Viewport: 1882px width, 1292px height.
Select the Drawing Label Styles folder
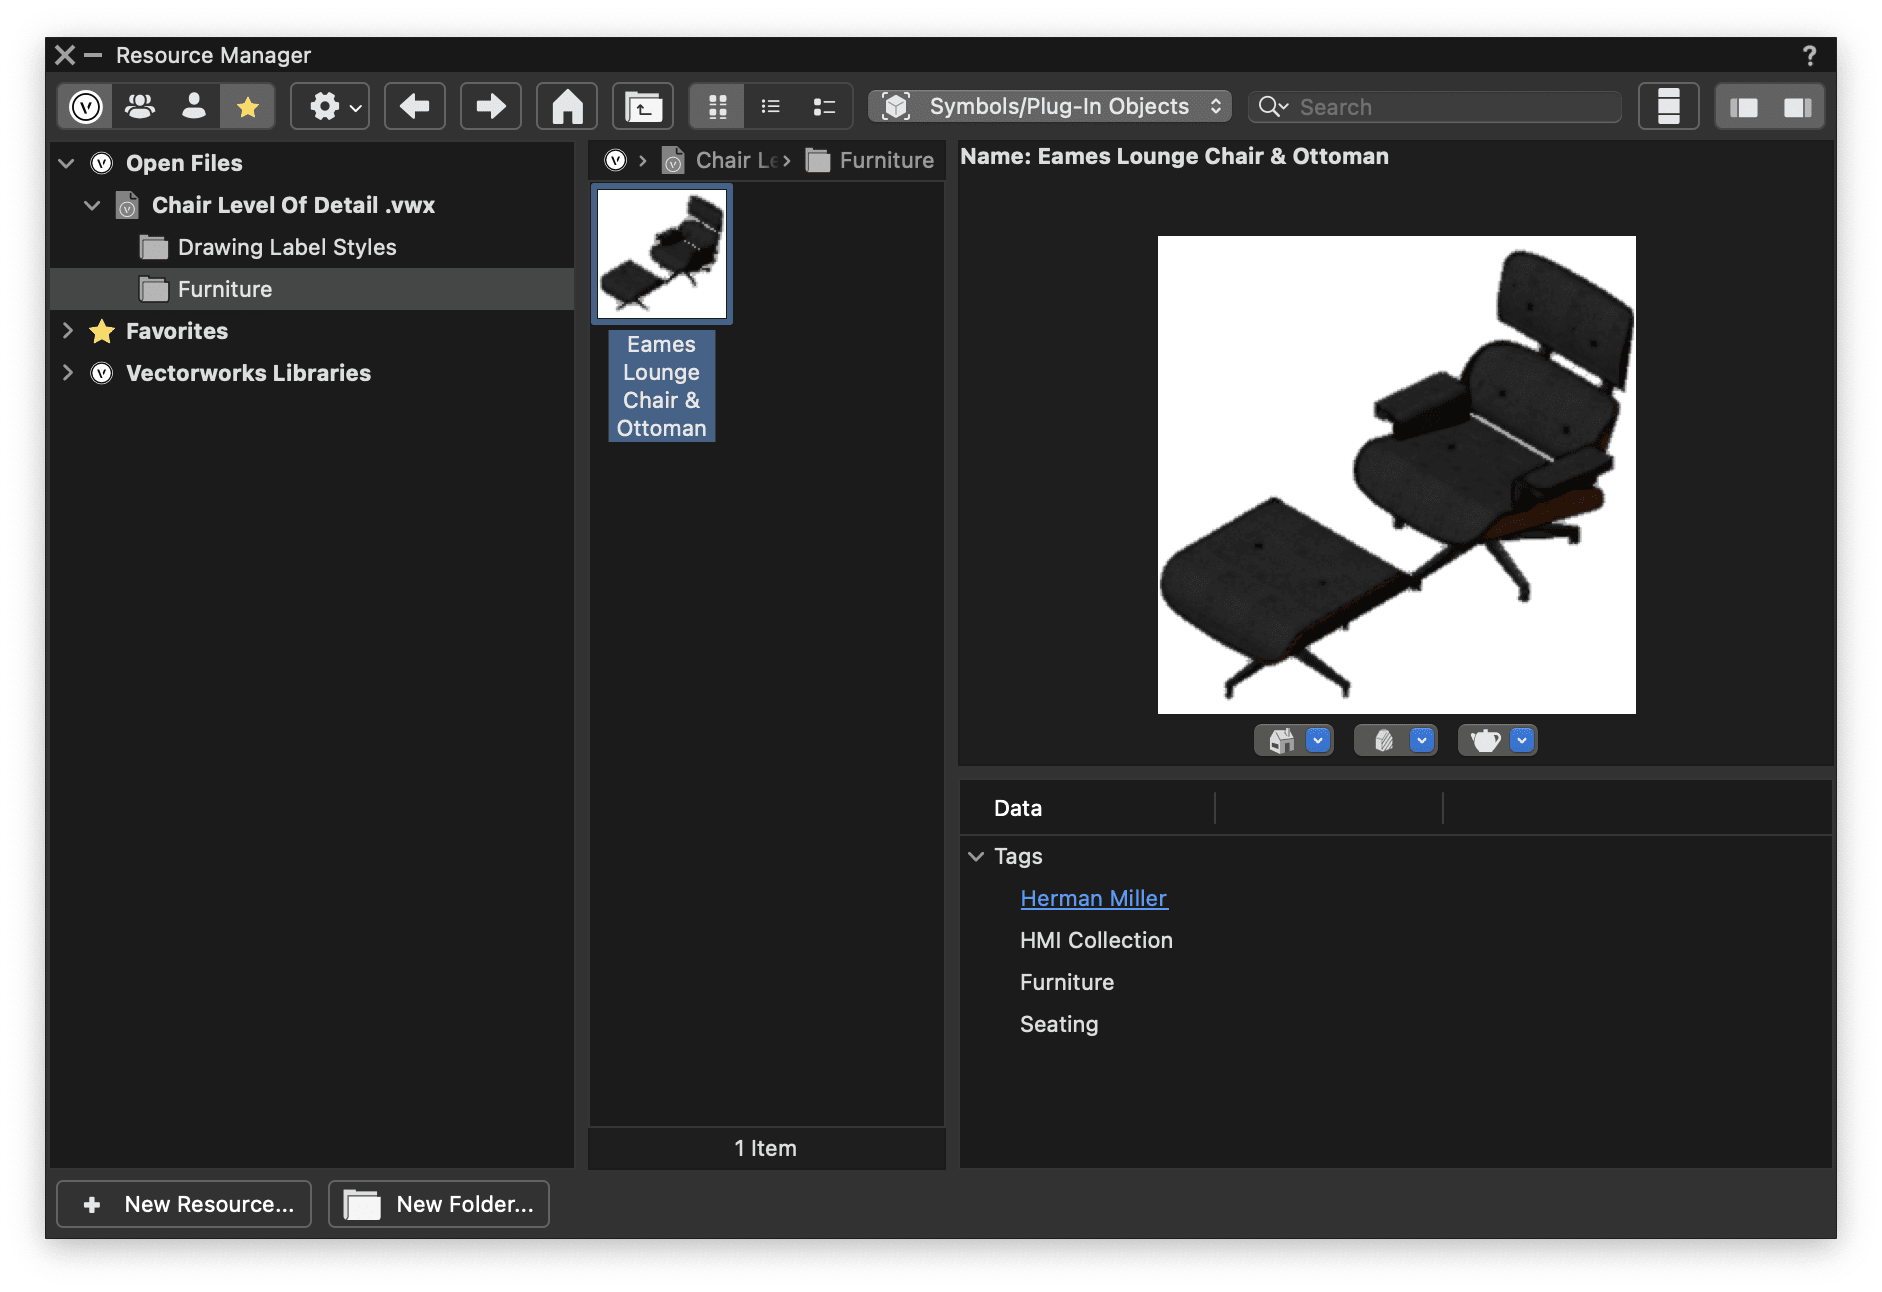pos(286,247)
